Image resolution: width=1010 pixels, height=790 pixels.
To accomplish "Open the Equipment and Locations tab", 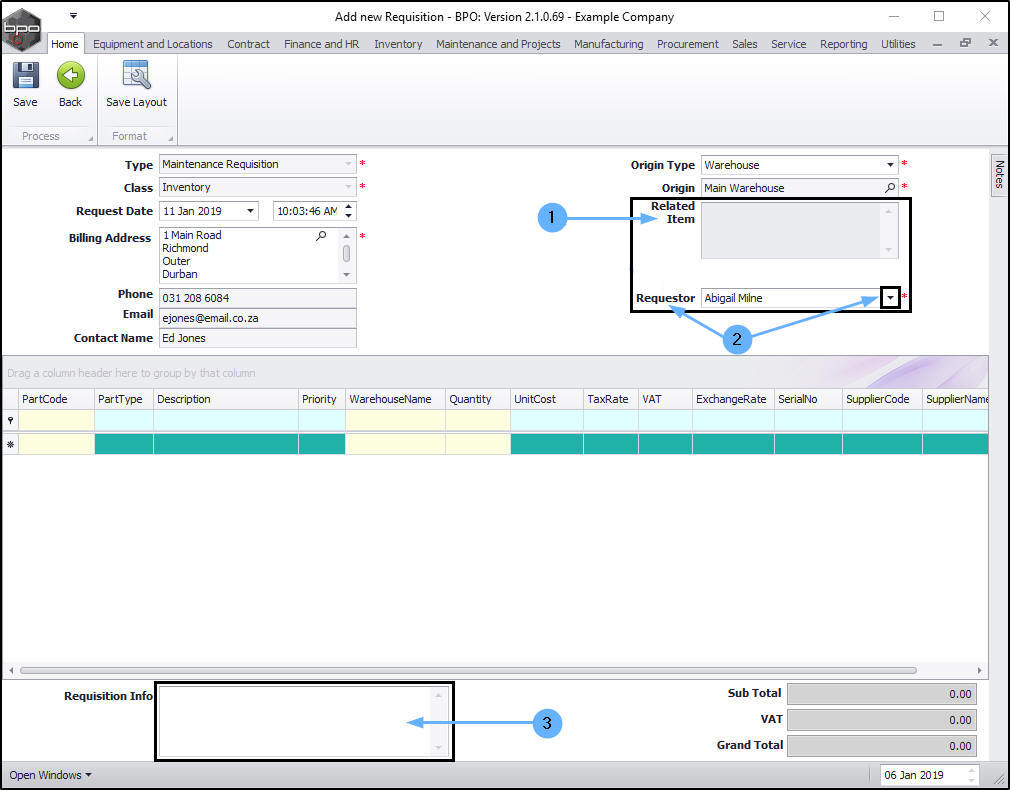I will pos(153,44).
